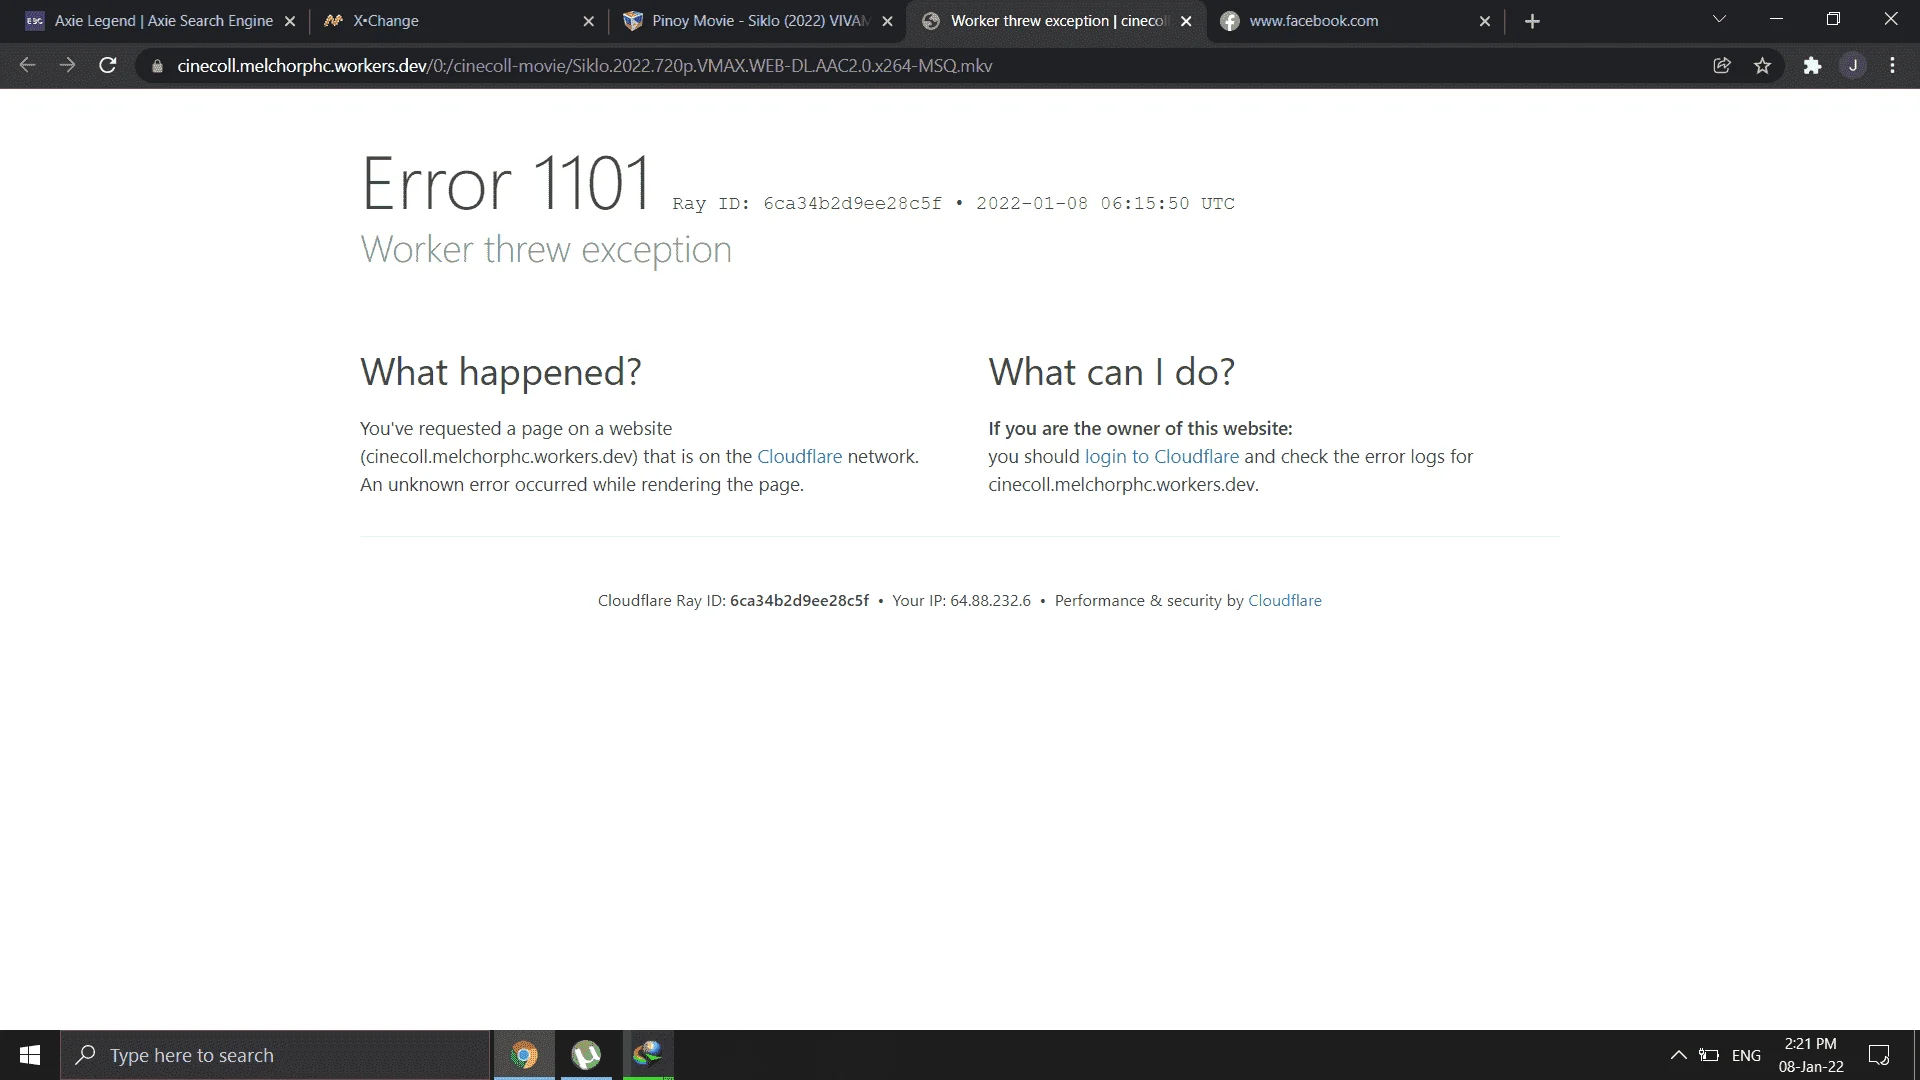1920x1080 pixels.
Task: Reload the error page
Action: pos(108,66)
